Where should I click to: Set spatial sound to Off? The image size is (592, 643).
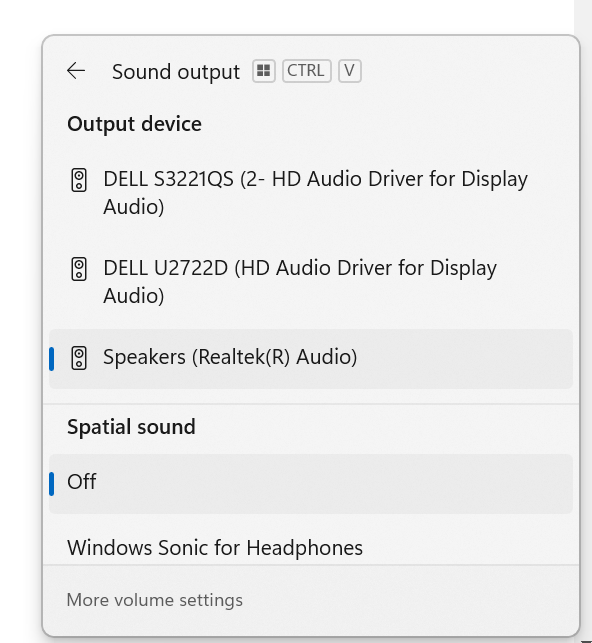(x=311, y=484)
